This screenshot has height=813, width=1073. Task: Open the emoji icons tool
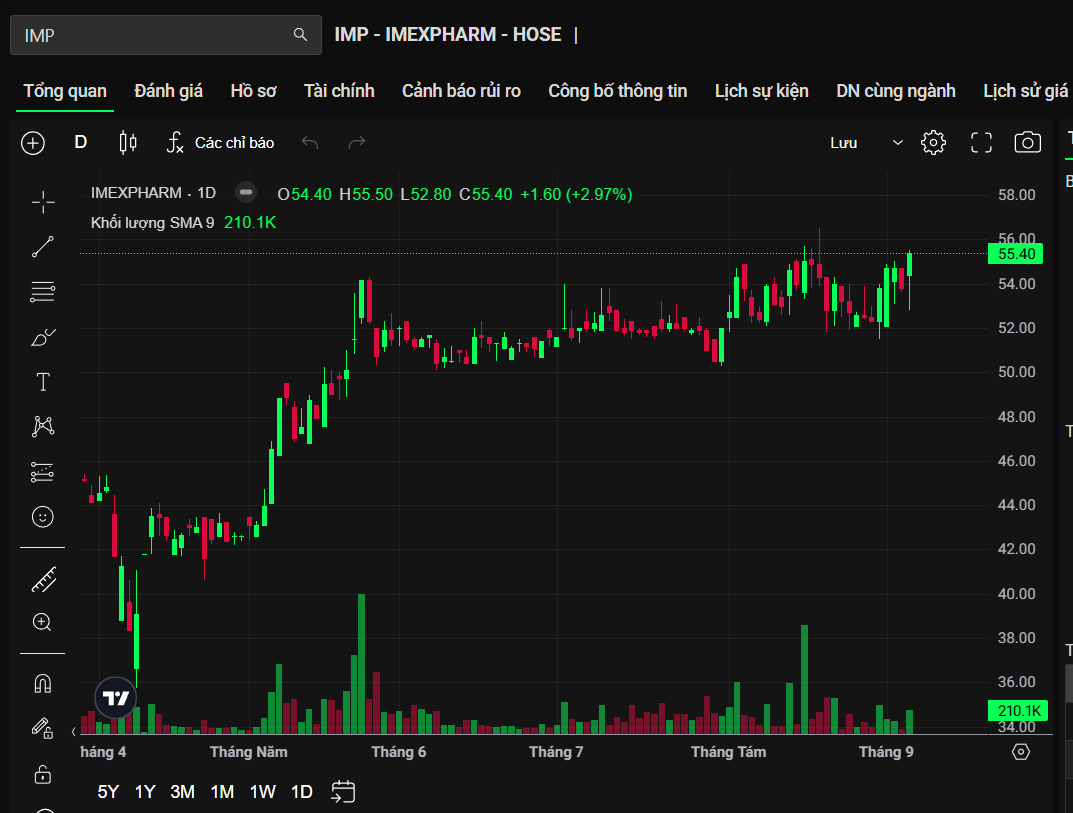pyautogui.click(x=42, y=517)
